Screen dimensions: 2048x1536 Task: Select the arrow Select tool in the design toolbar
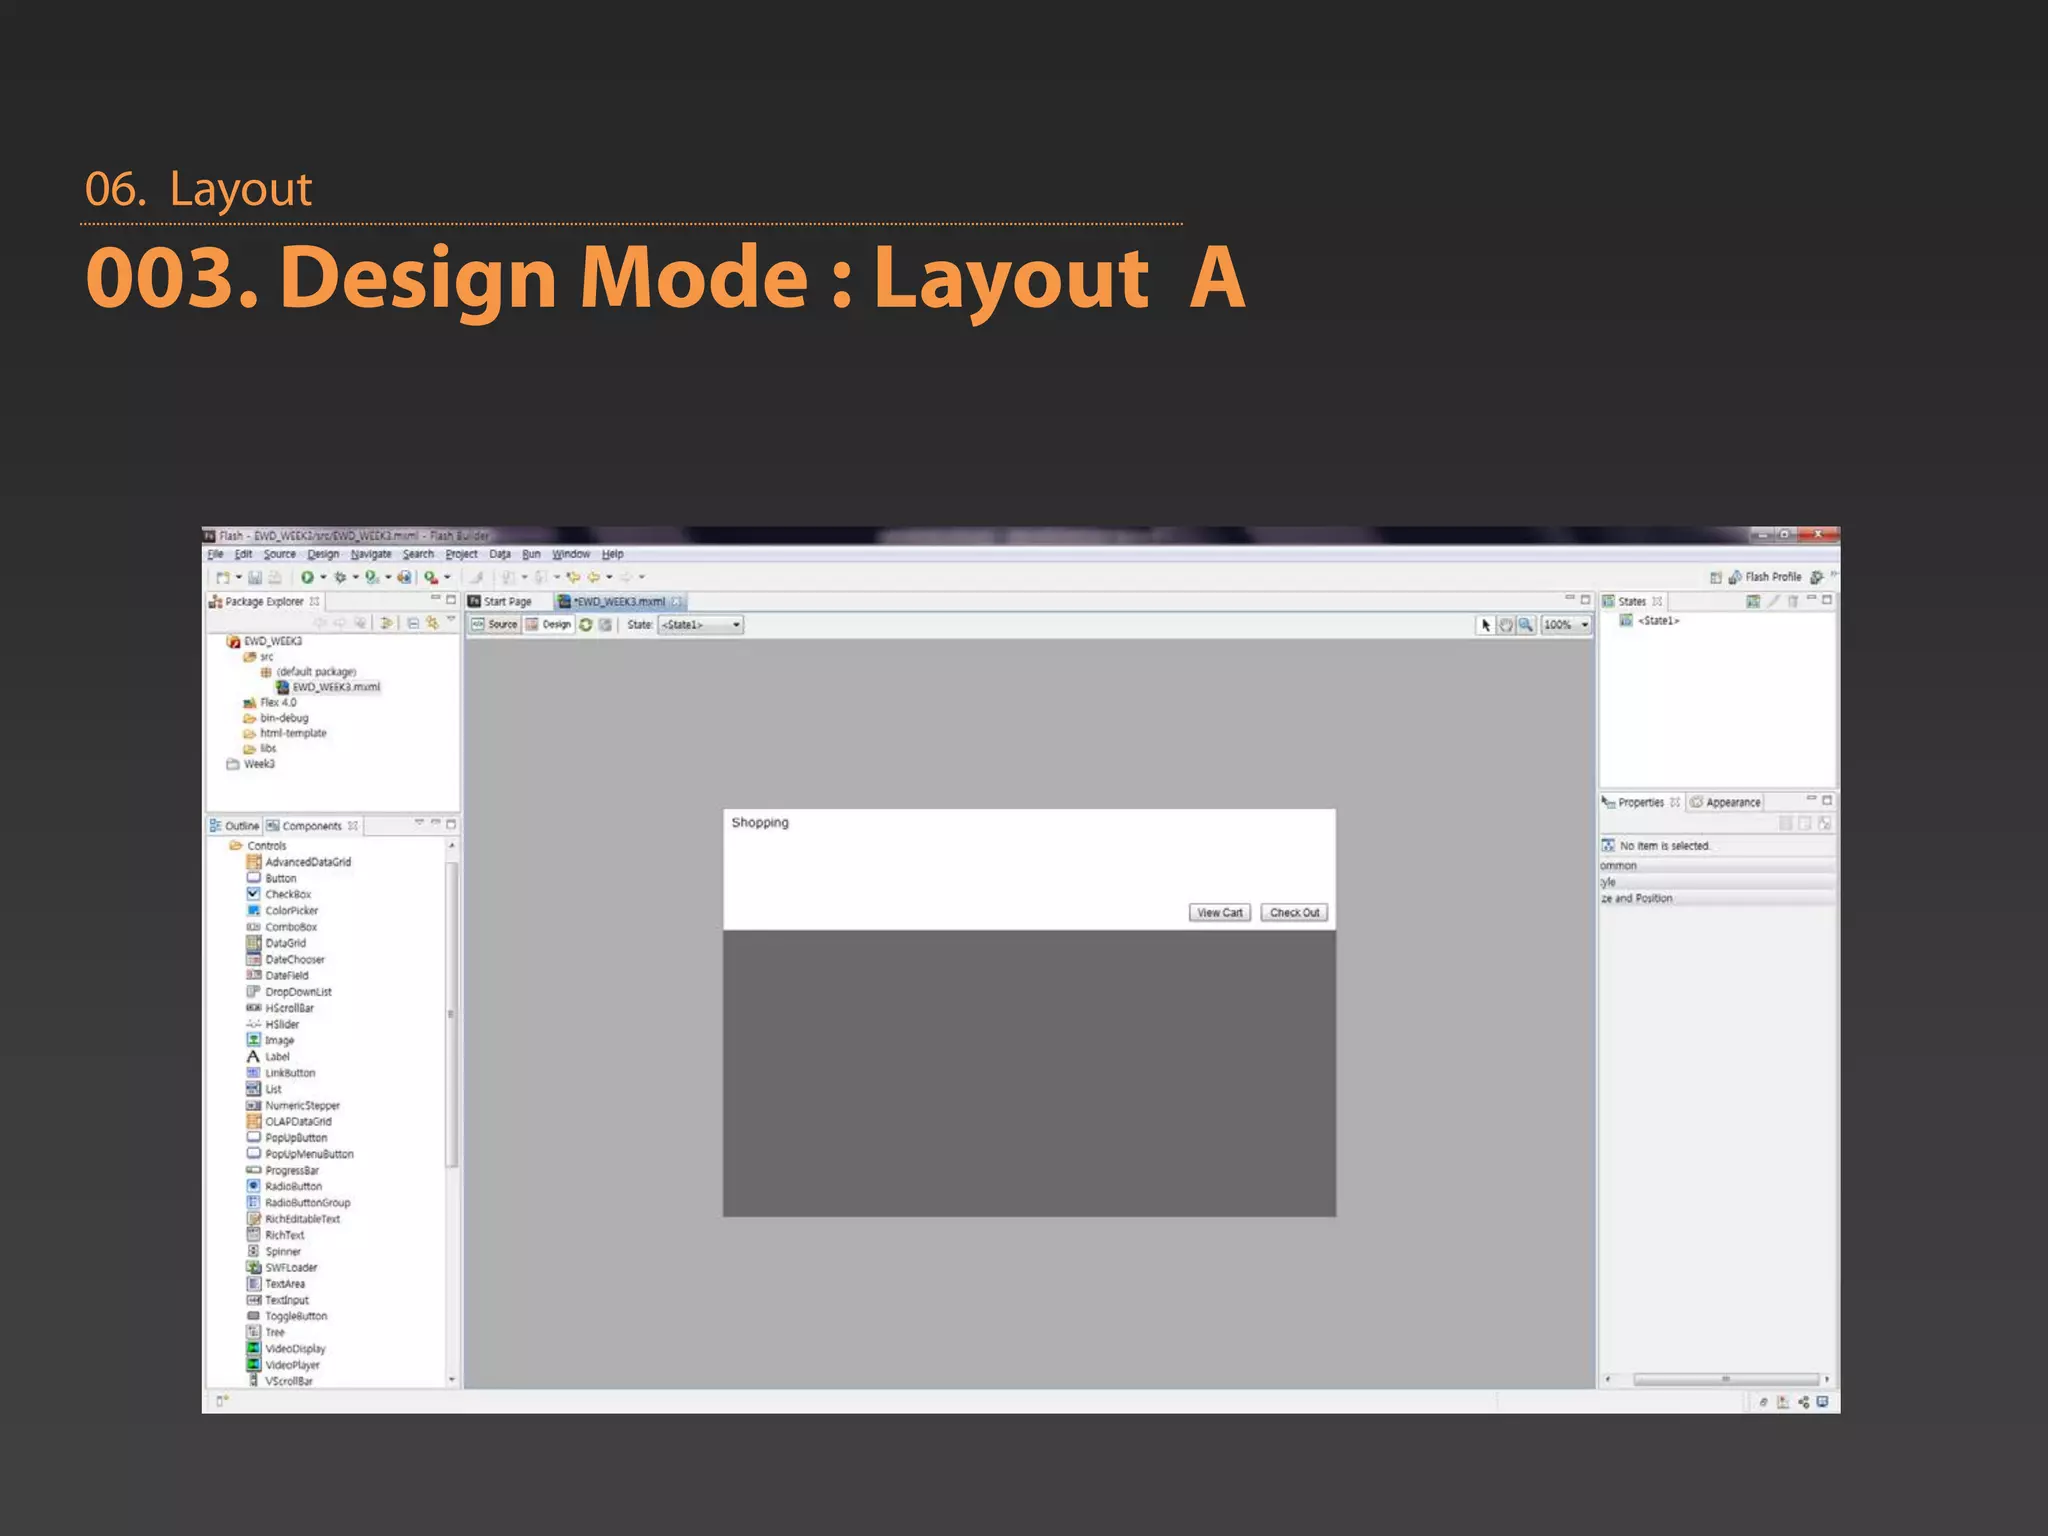[x=1486, y=625]
